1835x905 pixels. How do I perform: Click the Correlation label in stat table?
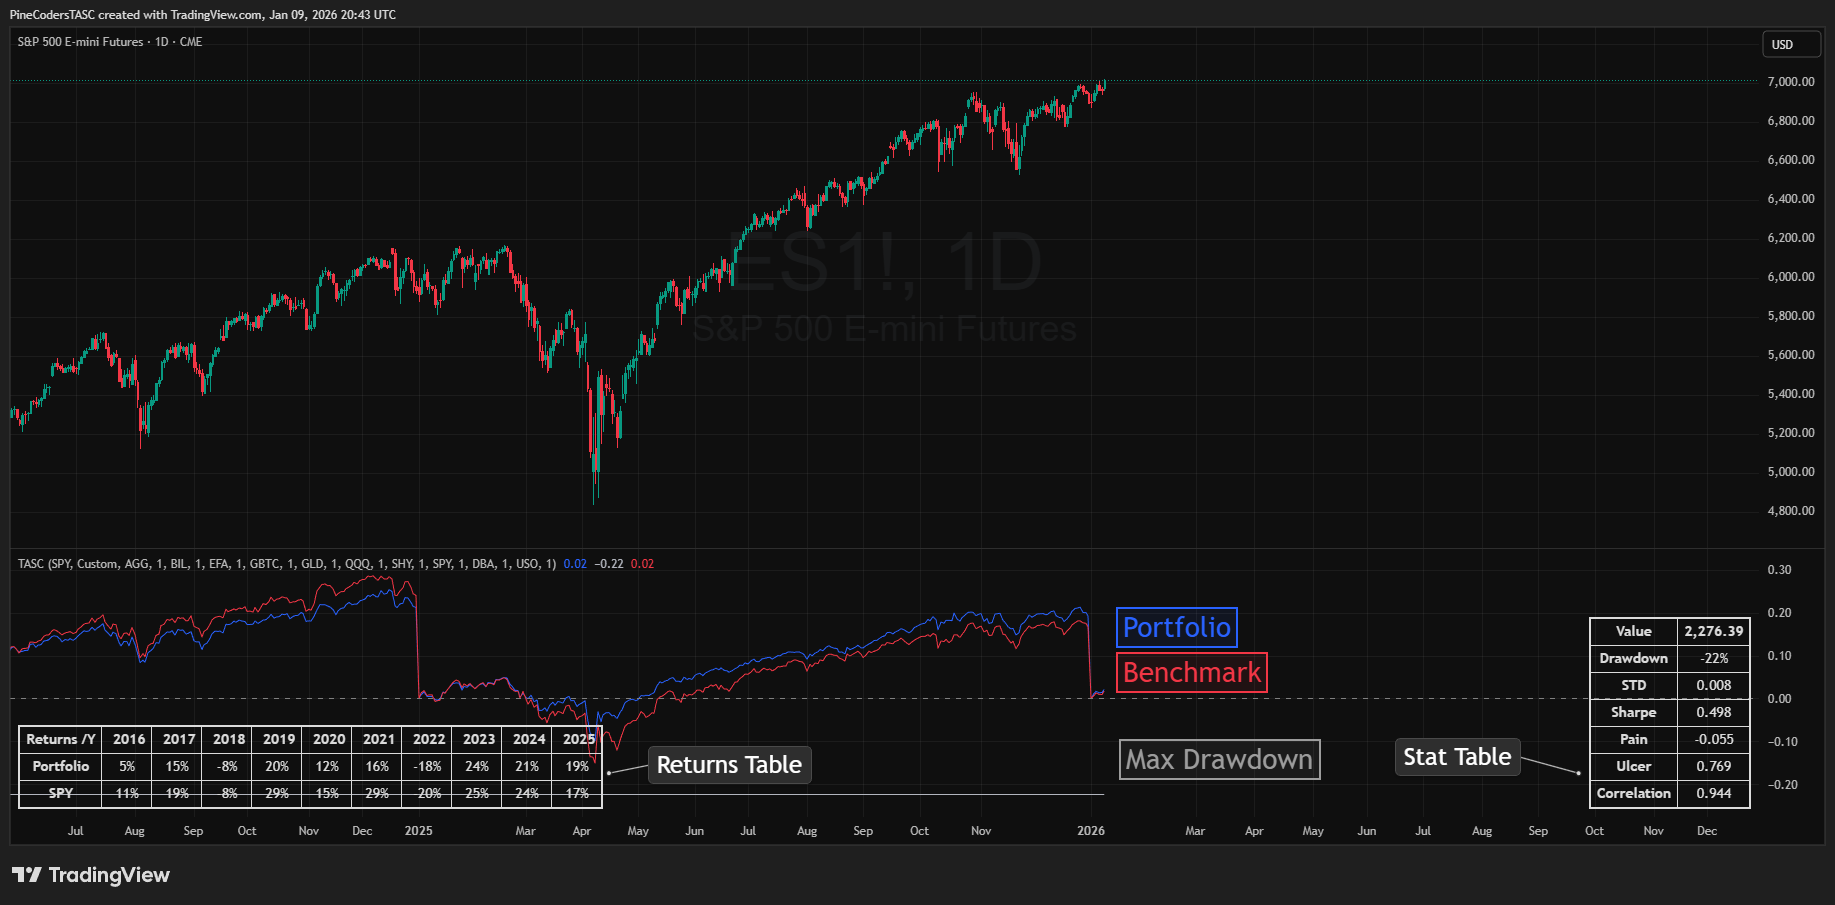tap(1634, 793)
